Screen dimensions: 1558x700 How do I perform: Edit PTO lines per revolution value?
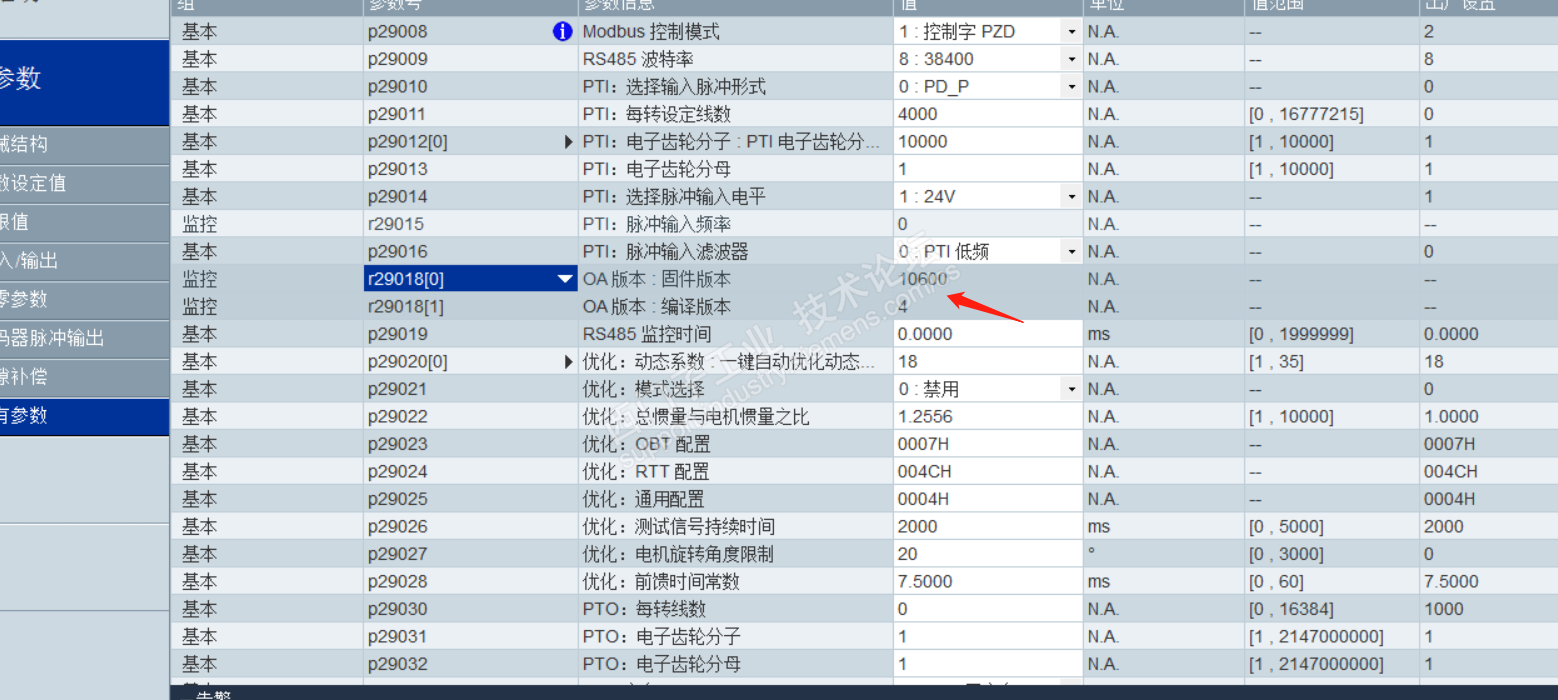click(988, 609)
